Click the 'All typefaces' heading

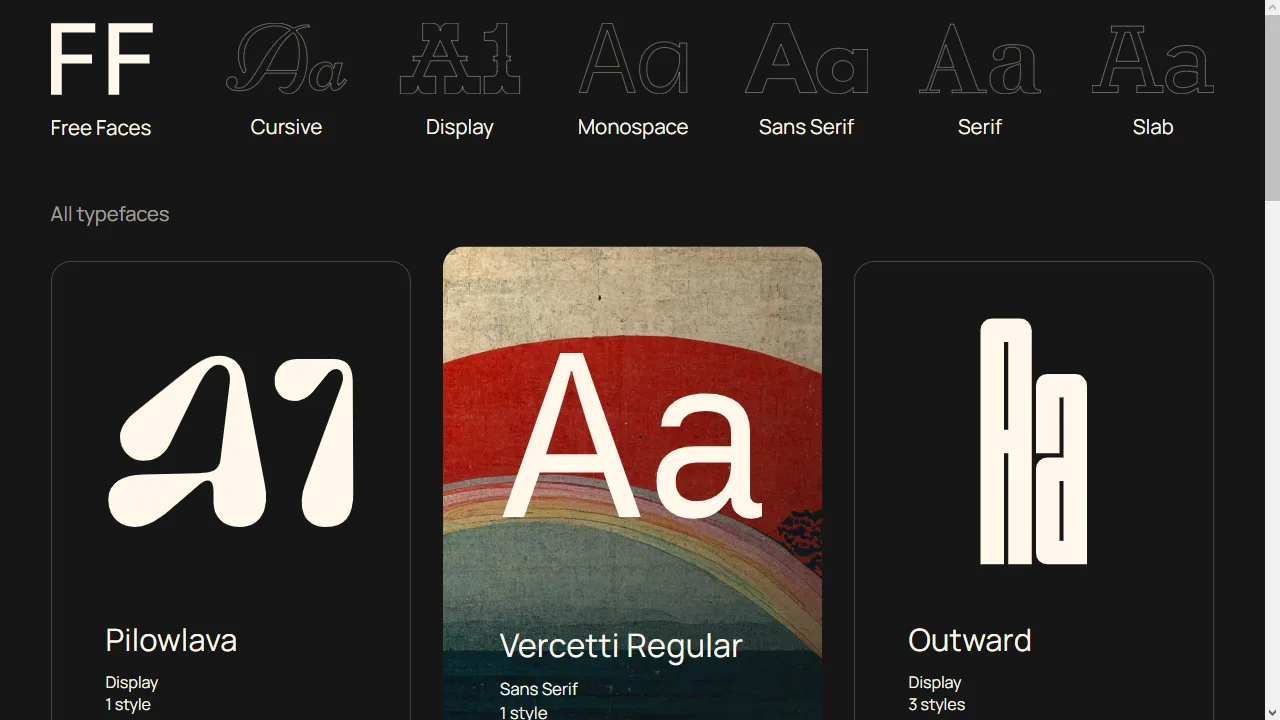(x=110, y=214)
